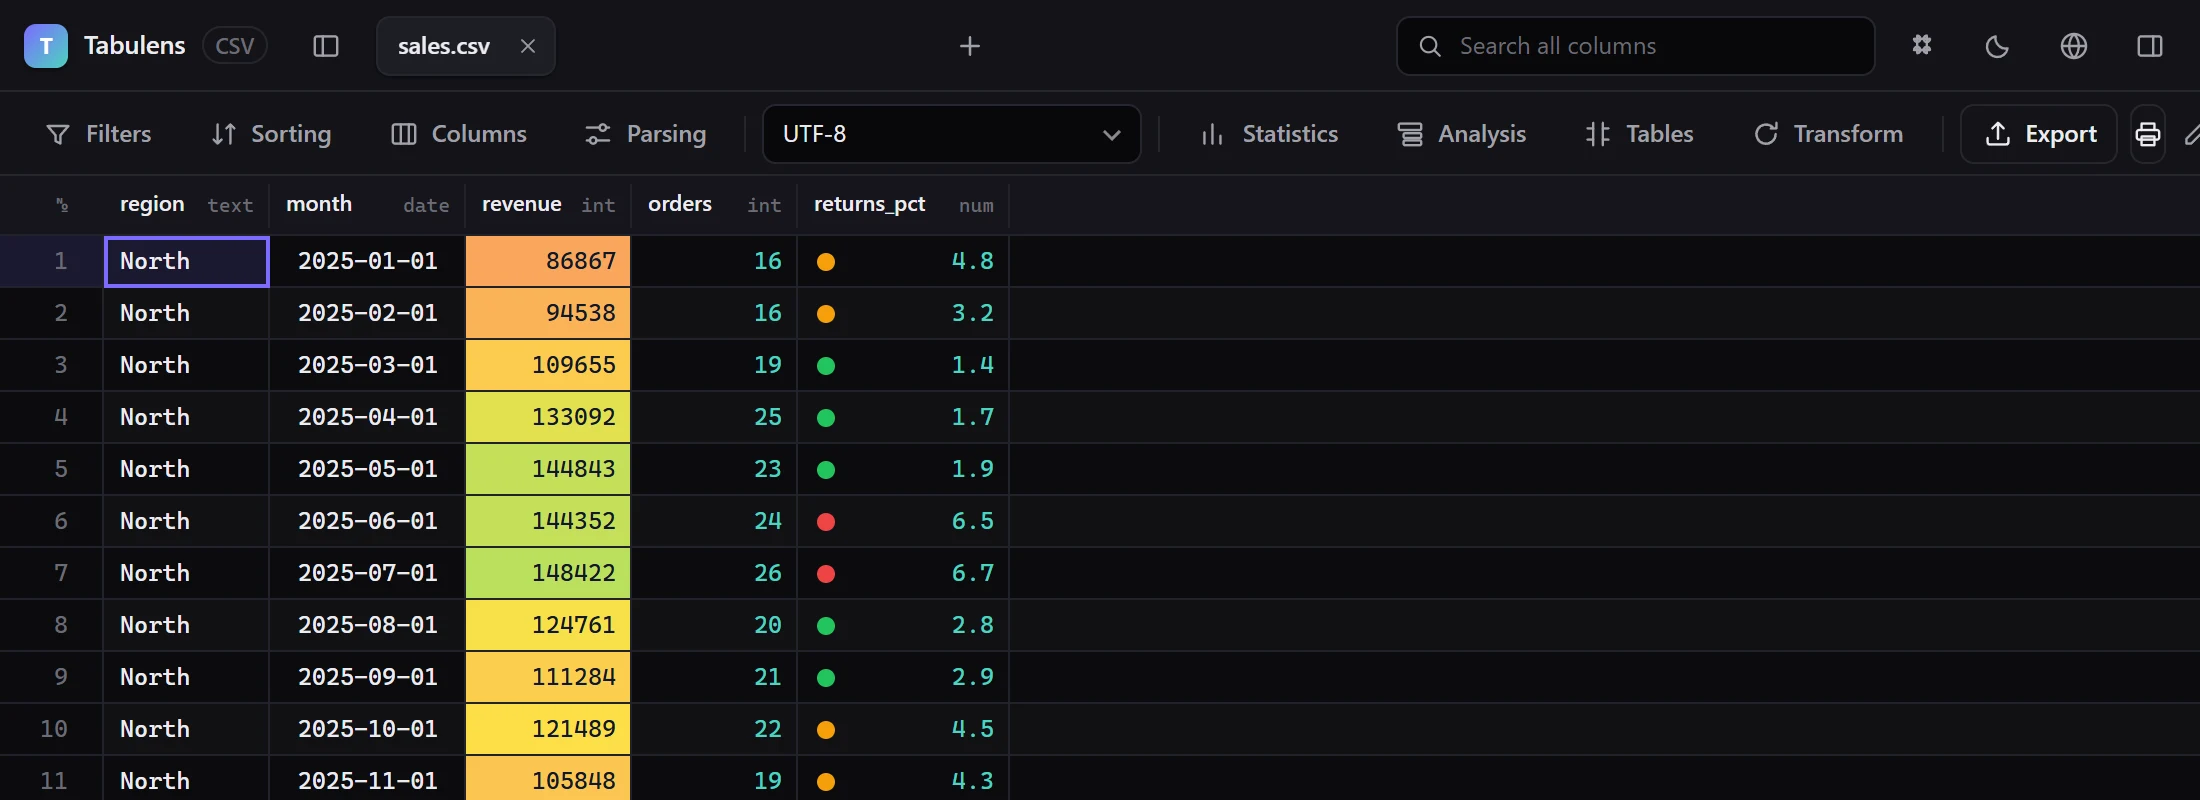Open the Parsing settings
The image size is (2200, 800).
(x=646, y=134)
